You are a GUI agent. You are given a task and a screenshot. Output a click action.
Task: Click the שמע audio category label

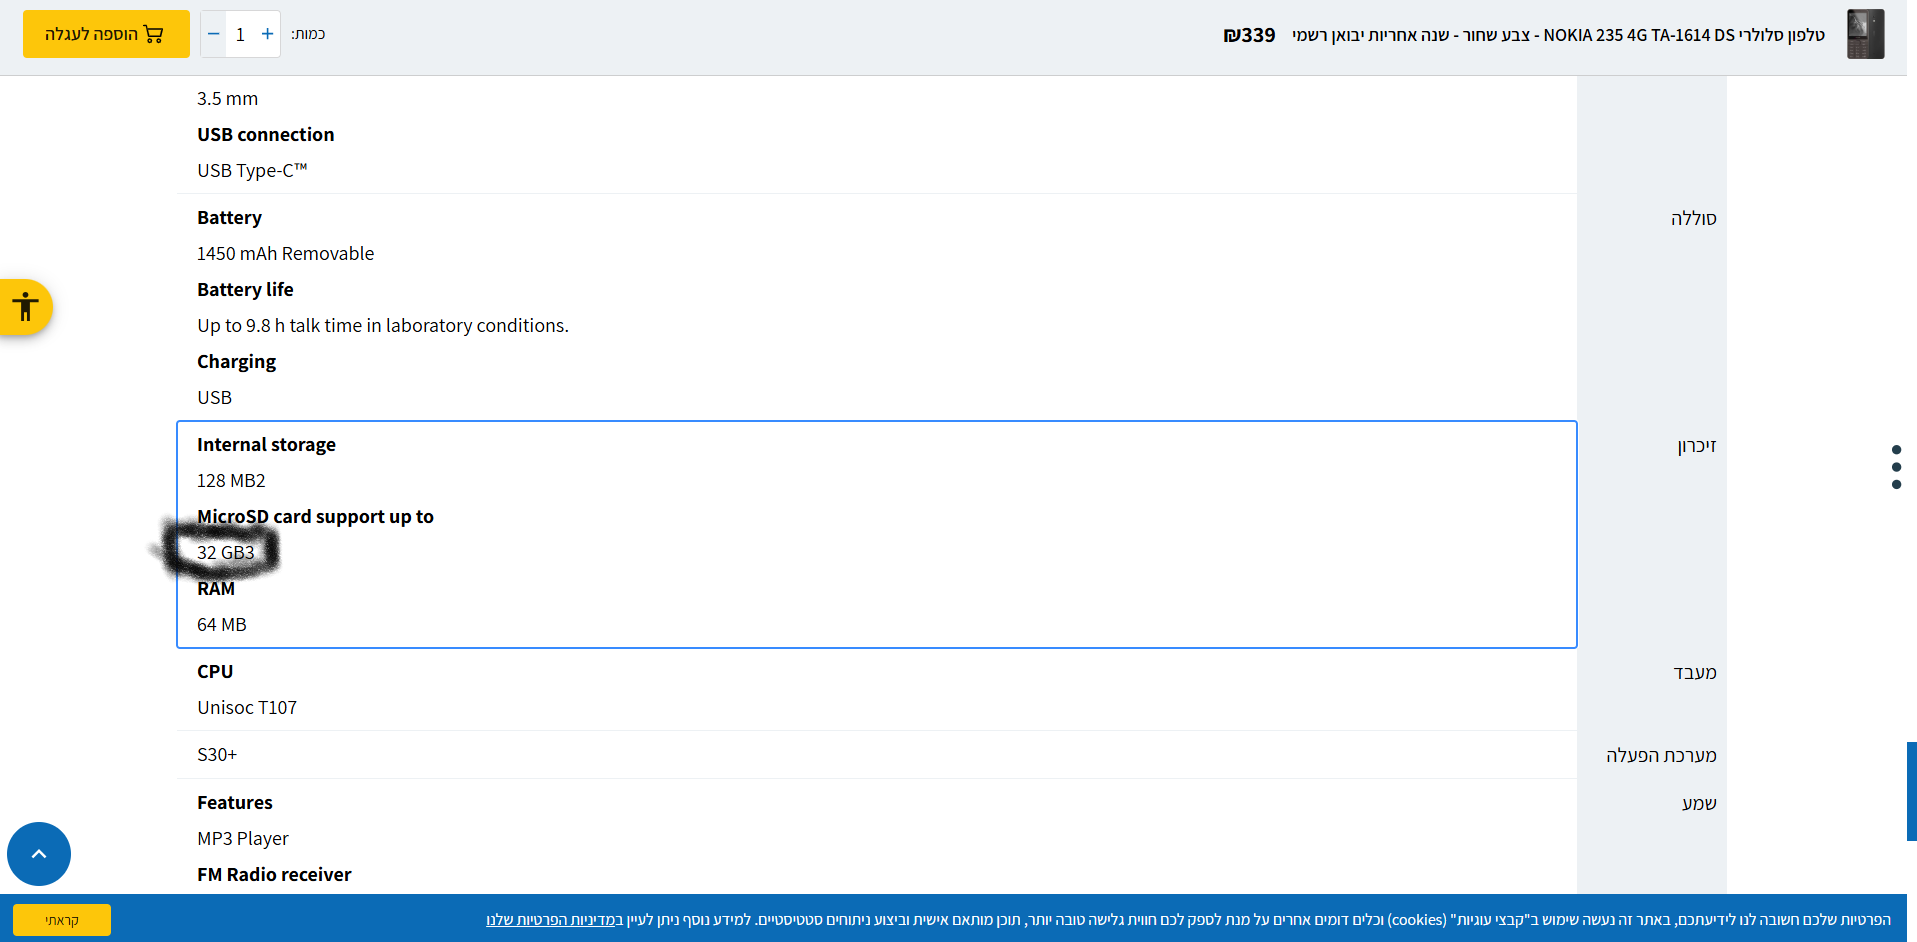[1699, 804]
